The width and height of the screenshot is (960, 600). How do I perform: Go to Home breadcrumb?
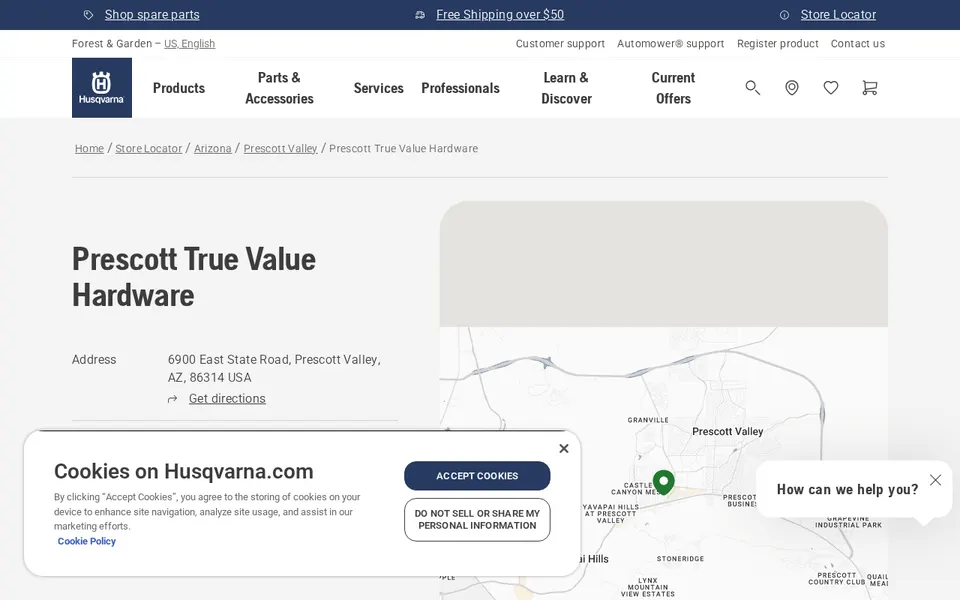pyautogui.click(x=89, y=148)
